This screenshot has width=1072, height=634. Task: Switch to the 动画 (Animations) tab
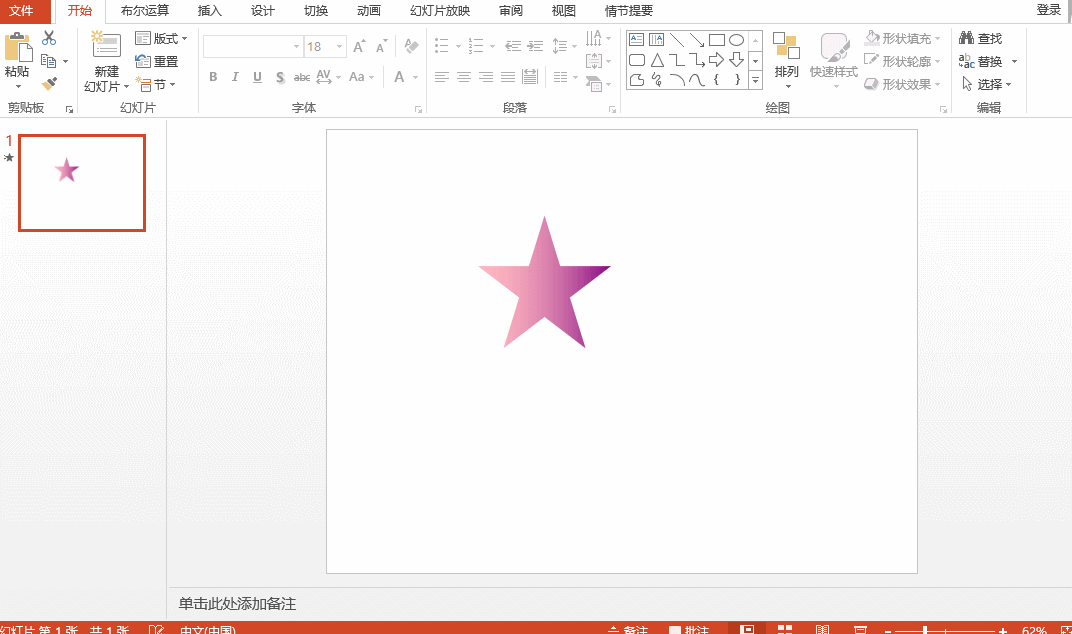tap(369, 11)
